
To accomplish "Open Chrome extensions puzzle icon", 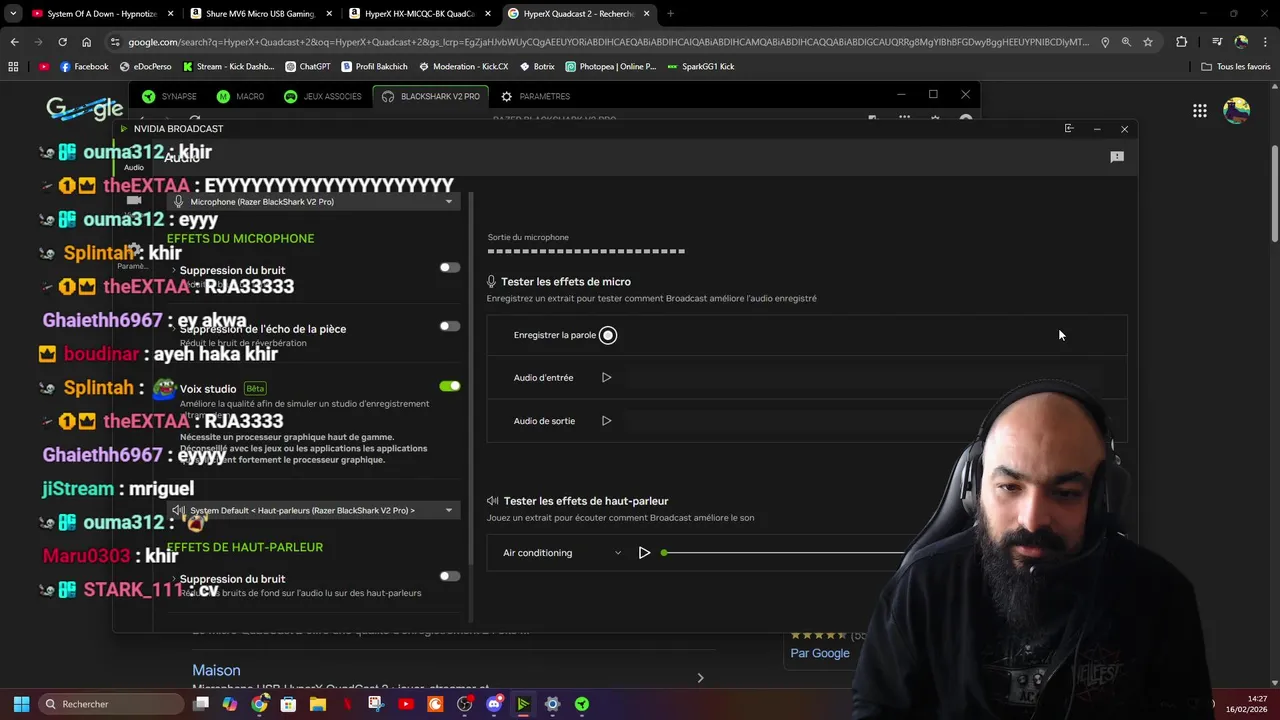I will 1182,42.
